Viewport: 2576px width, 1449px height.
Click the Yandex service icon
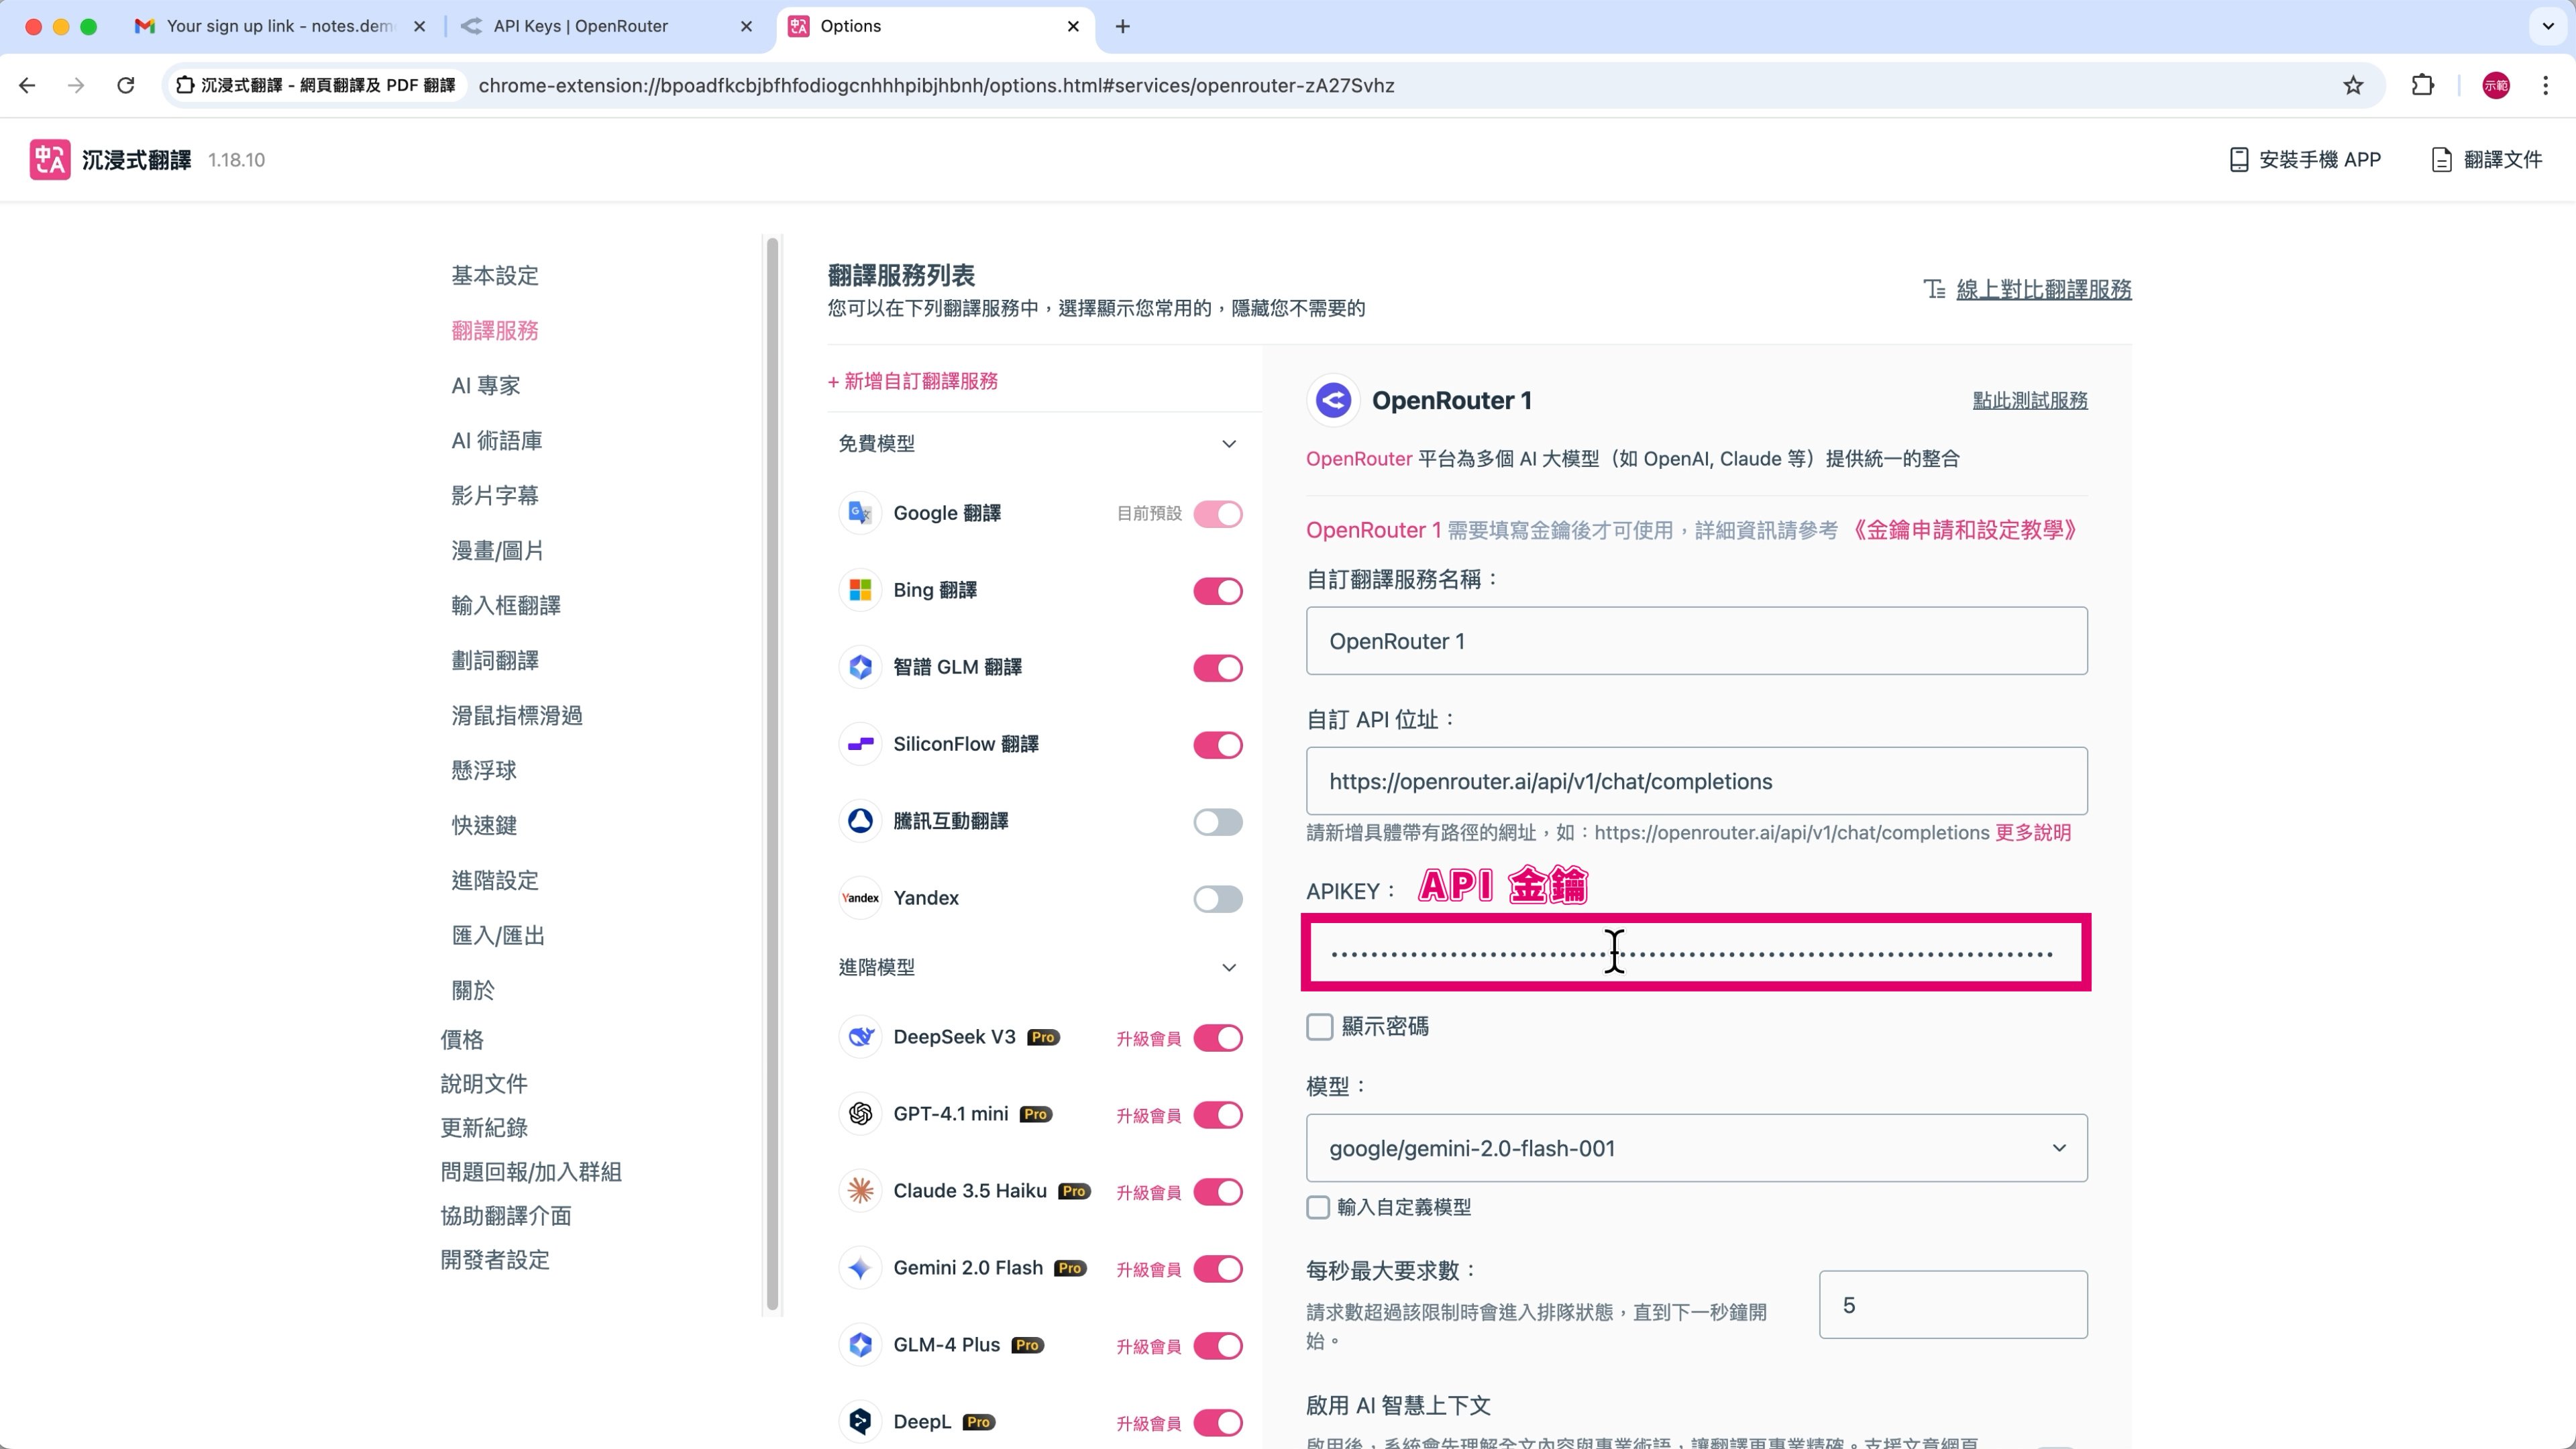click(x=860, y=898)
